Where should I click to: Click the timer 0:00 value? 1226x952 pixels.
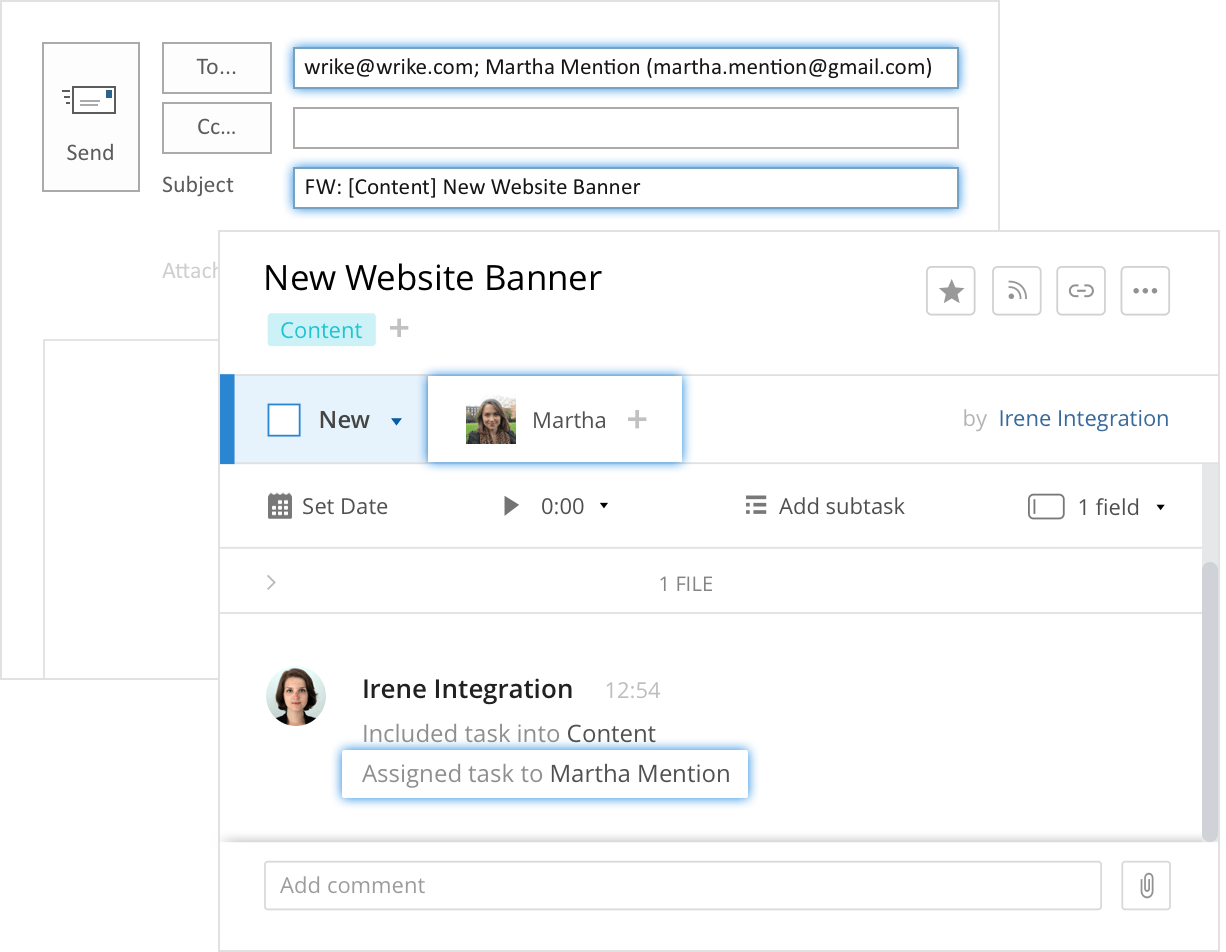point(563,507)
